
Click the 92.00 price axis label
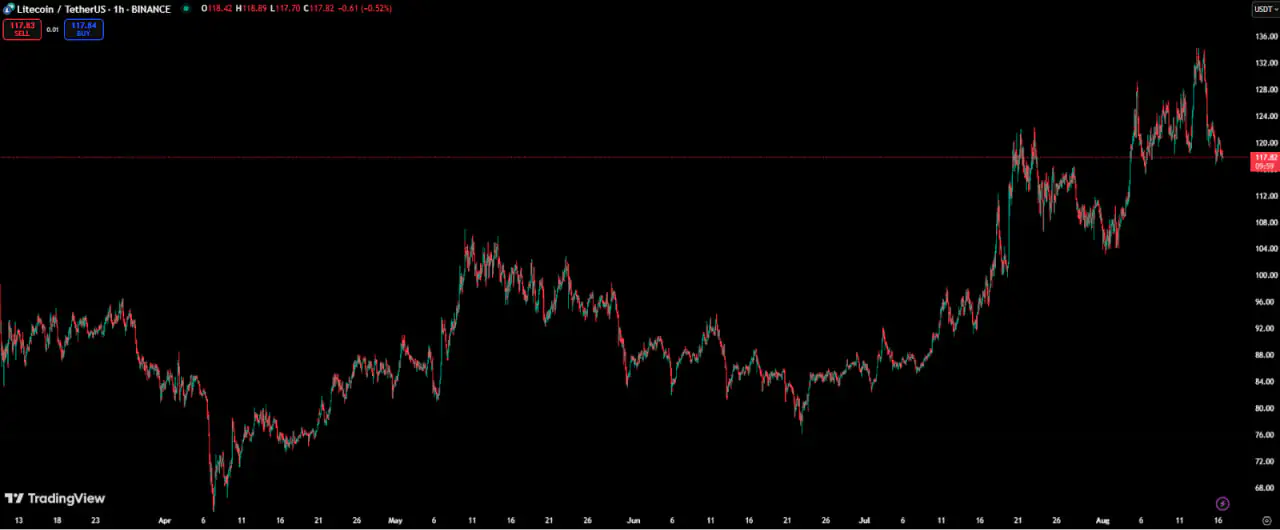click(x=1266, y=328)
